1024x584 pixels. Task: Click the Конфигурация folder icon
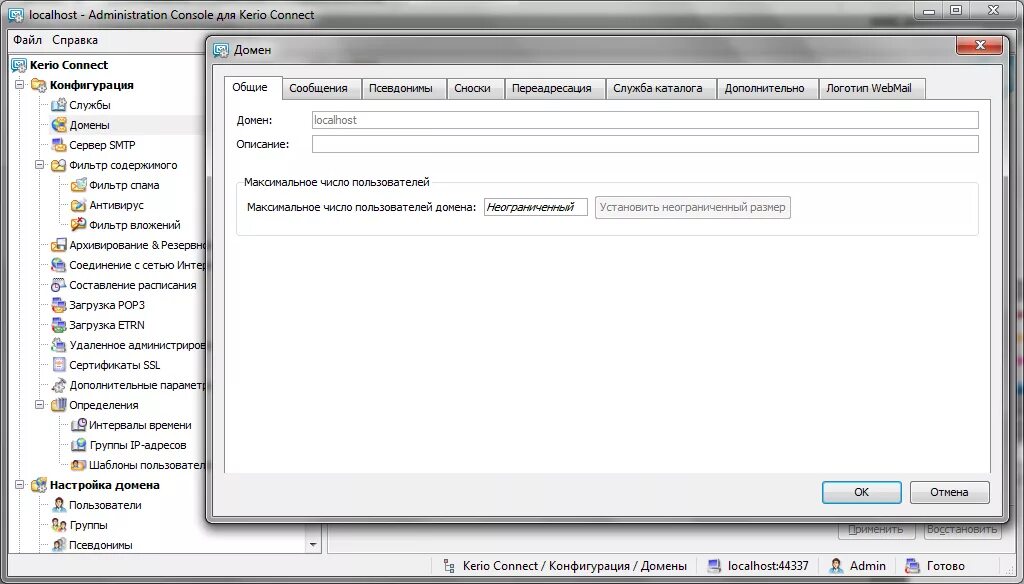click(39, 85)
